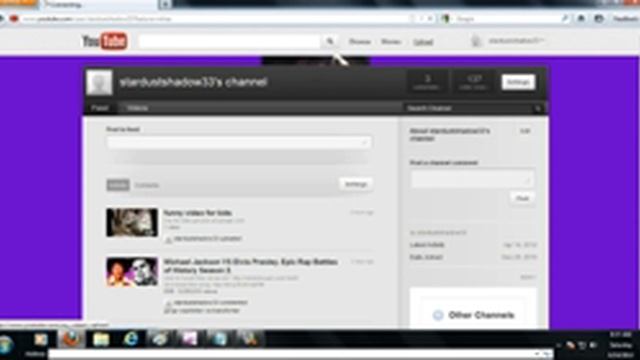Select the Comments filter tab

pyautogui.click(x=147, y=185)
